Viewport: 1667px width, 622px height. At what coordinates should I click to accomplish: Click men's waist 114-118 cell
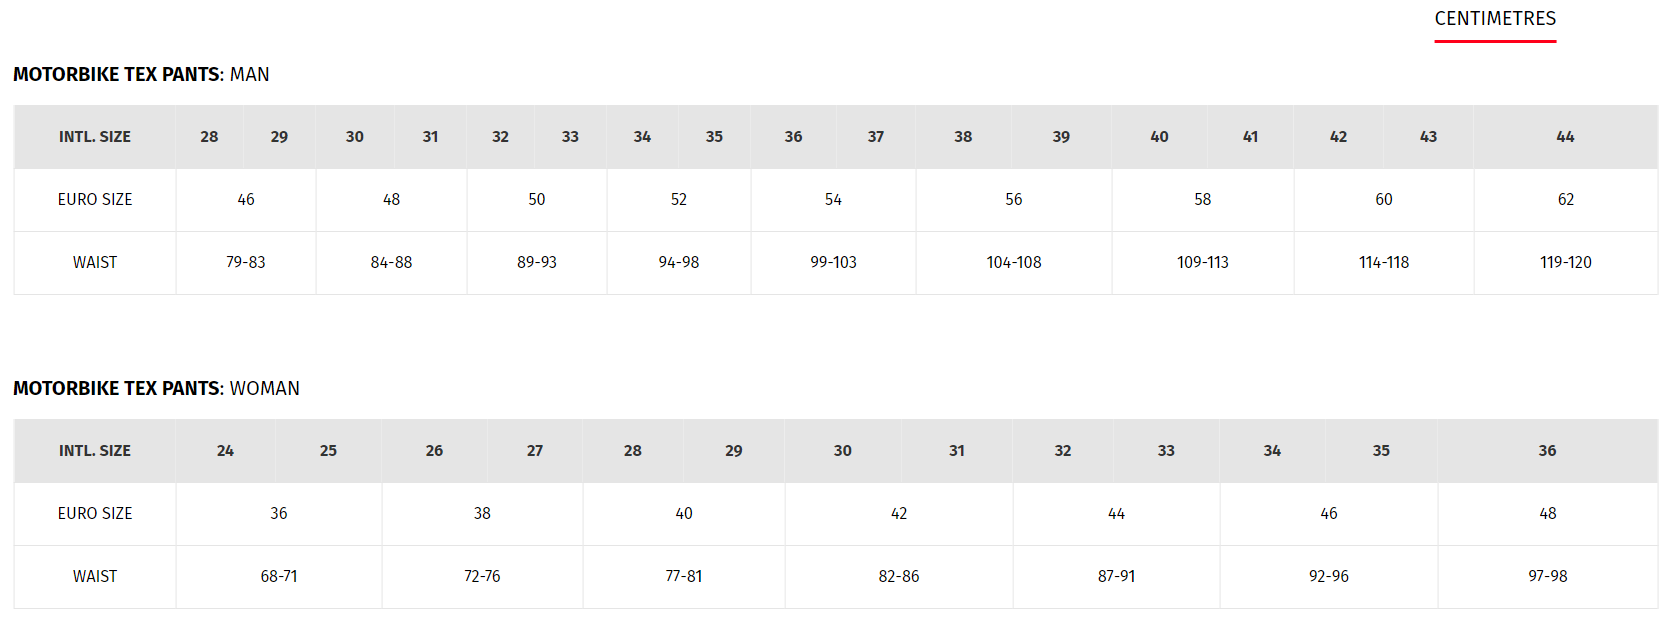click(x=1384, y=263)
